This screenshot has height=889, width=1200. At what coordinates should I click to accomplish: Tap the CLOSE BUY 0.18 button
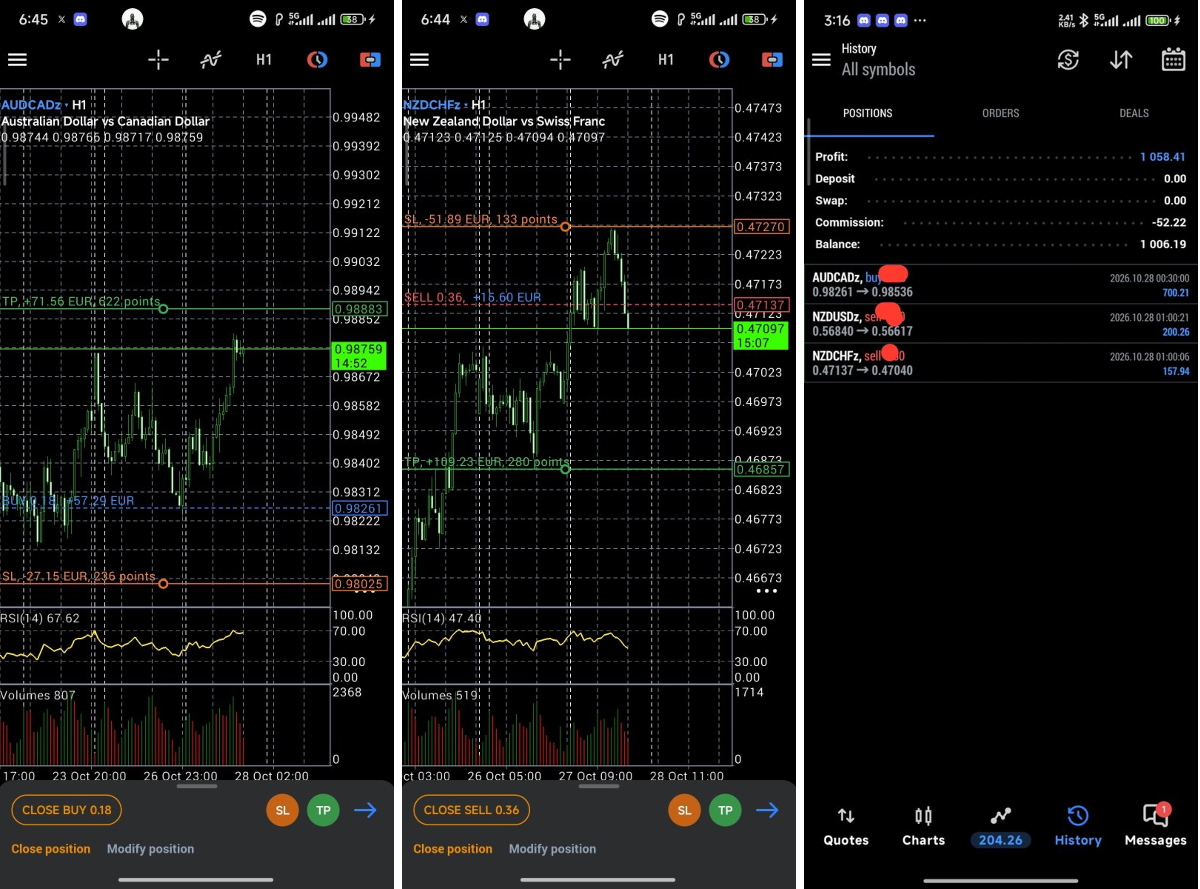click(x=67, y=810)
